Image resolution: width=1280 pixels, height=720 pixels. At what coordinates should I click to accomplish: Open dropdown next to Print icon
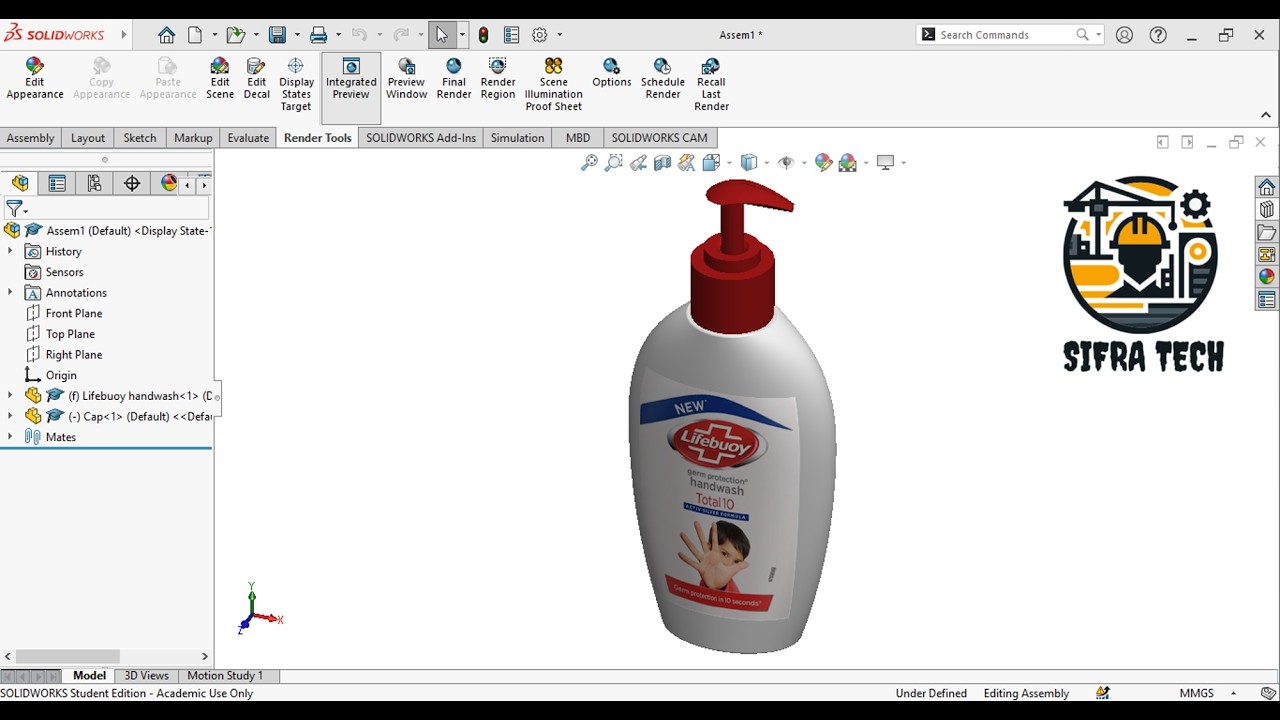(339, 35)
